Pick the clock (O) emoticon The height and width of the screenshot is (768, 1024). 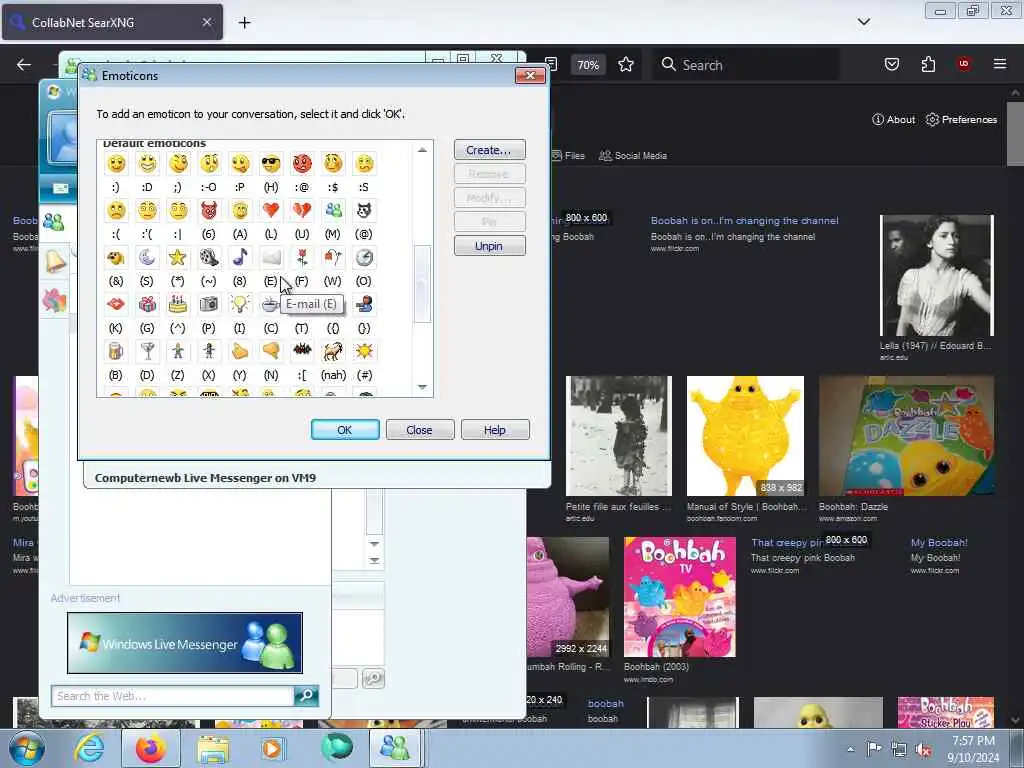coord(364,257)
